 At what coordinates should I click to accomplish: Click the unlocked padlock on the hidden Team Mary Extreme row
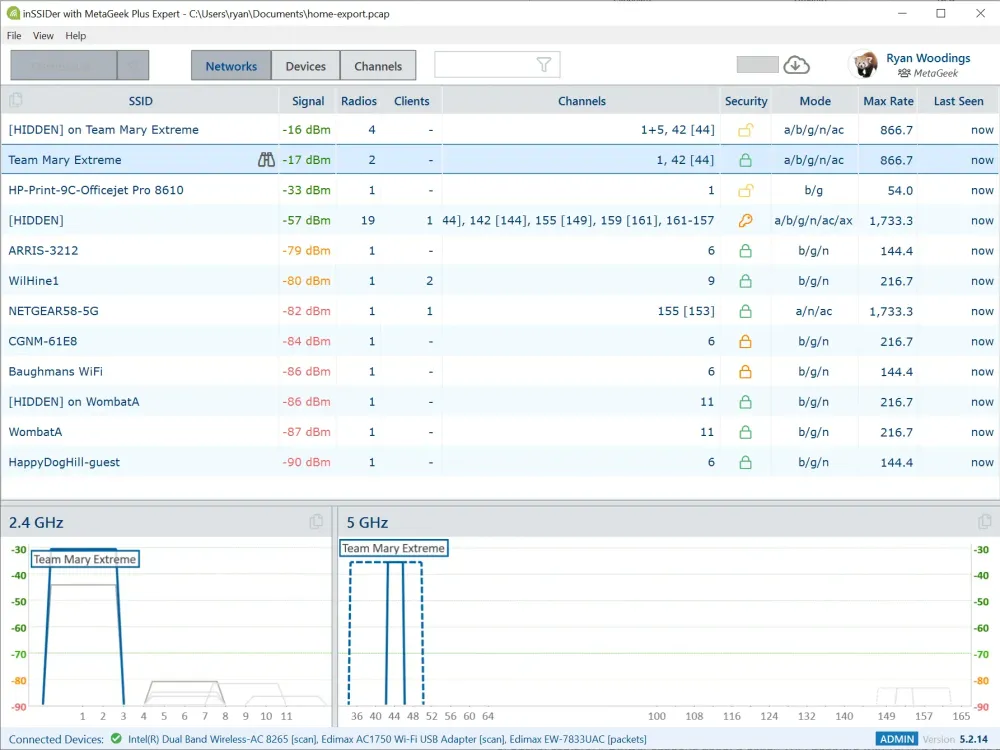tap(746, 129)
